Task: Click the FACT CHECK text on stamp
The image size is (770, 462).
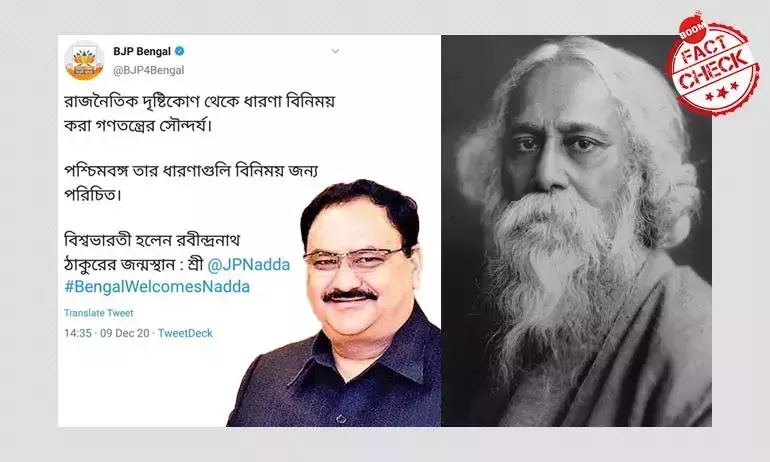Action: coord(714,62)
